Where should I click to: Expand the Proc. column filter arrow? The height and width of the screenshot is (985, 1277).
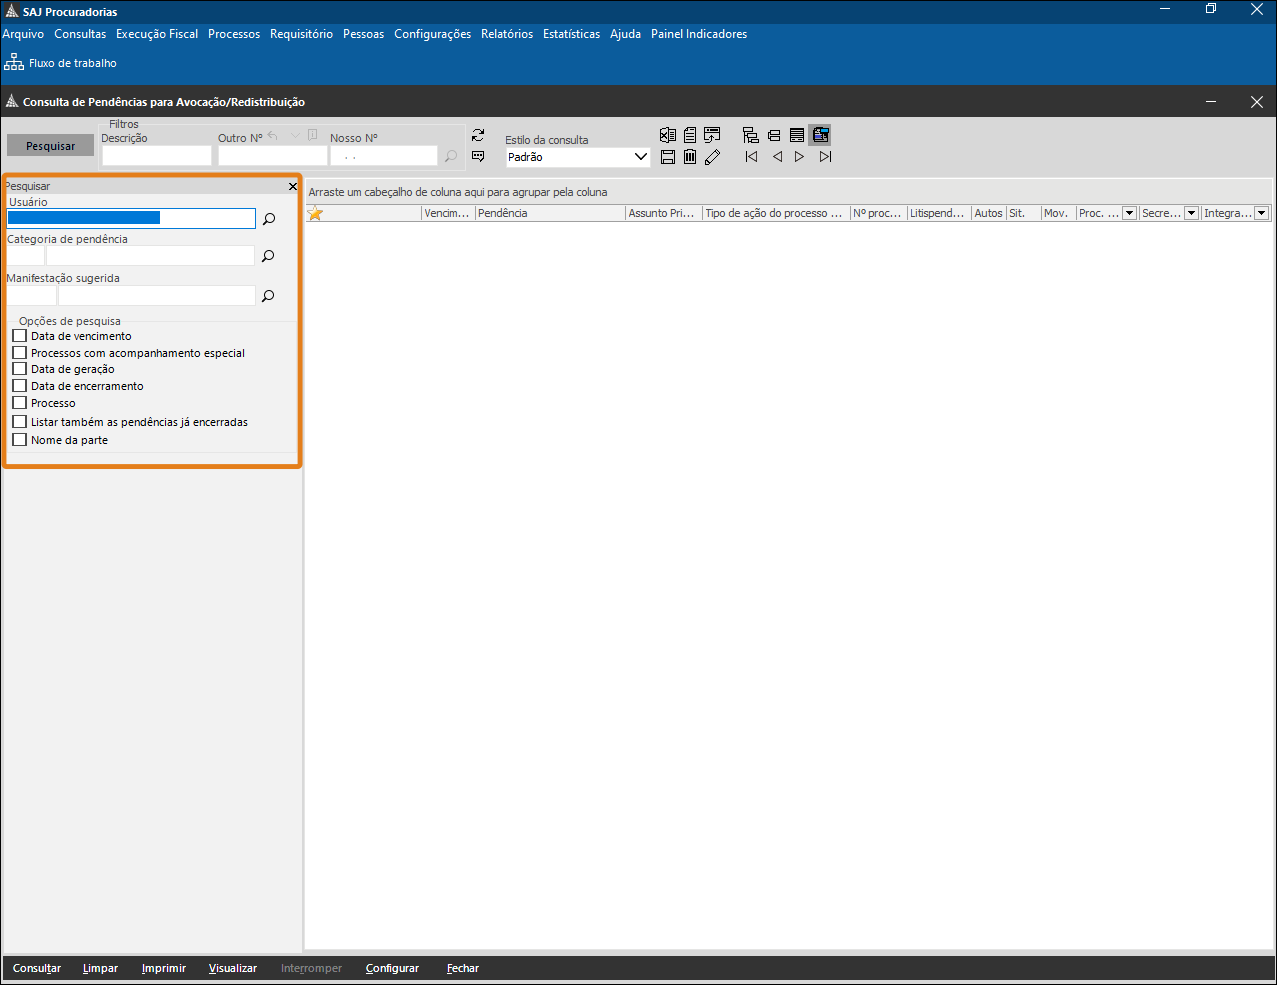point(1129,213)
